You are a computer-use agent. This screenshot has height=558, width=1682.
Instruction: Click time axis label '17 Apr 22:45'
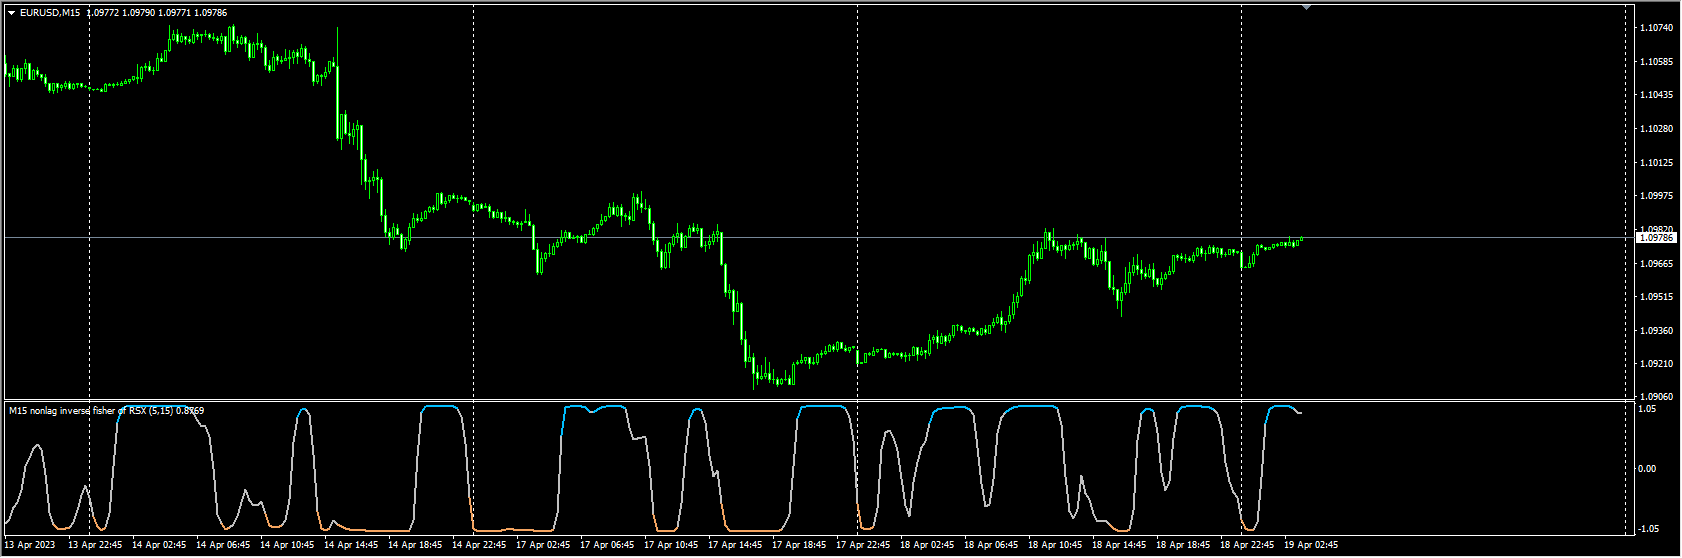pos(863,545)
